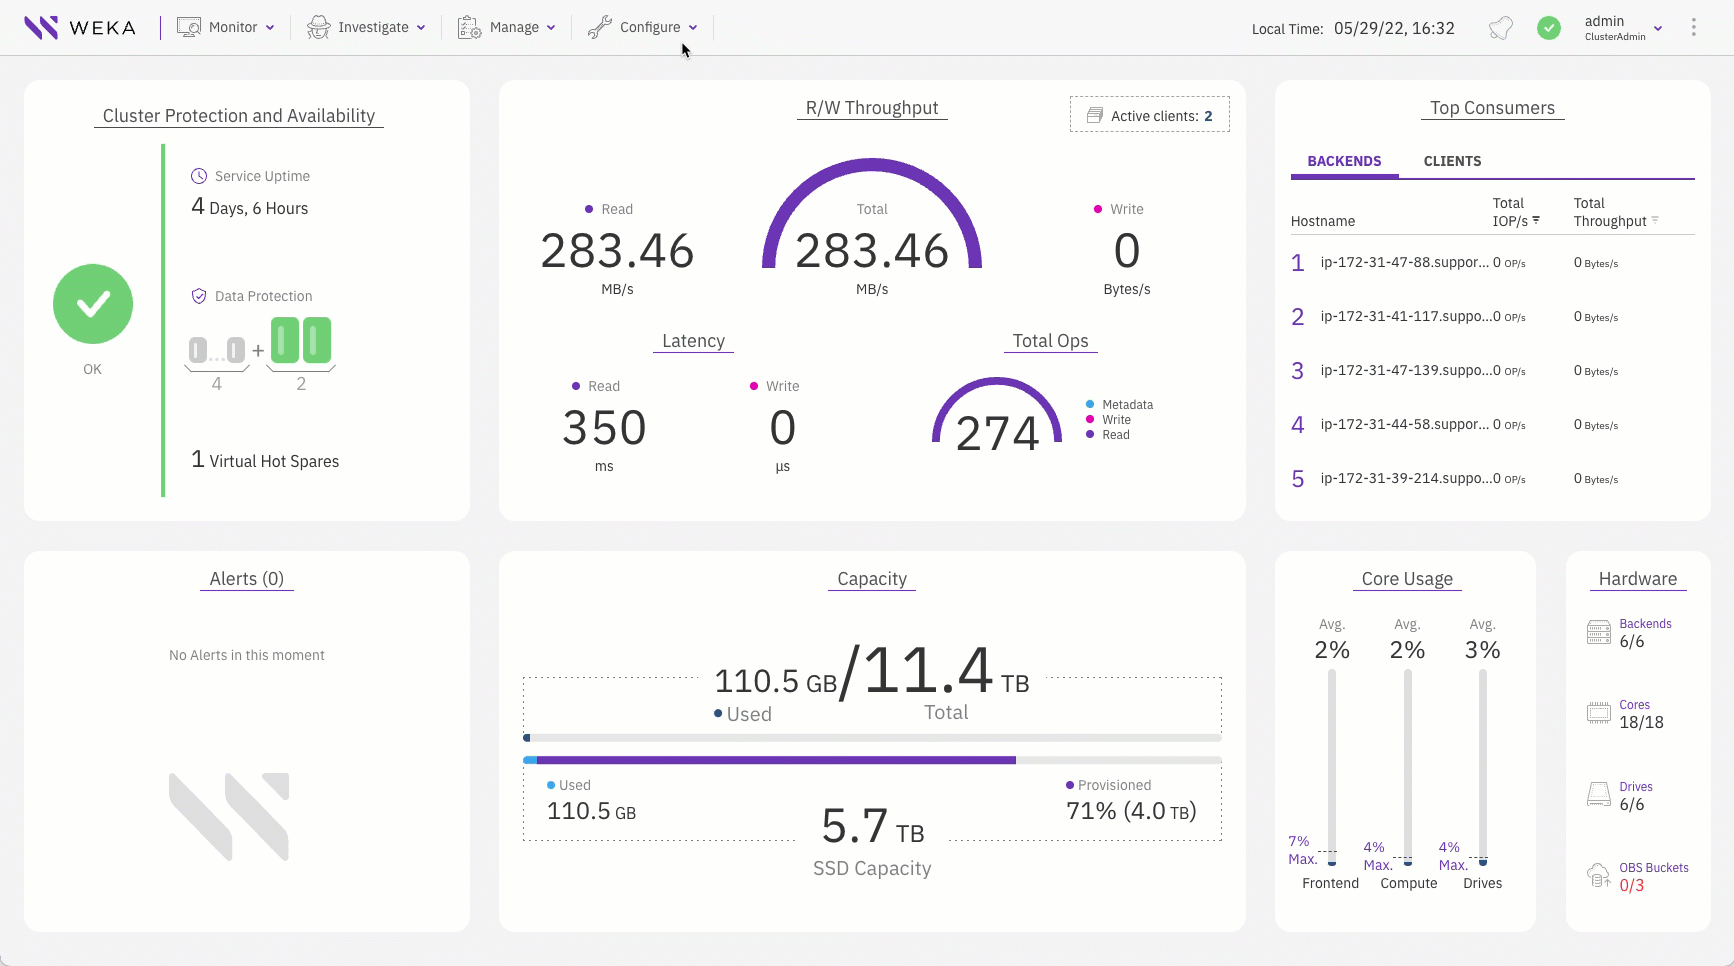Click the green cluster health check icon

click(1549, 28)
